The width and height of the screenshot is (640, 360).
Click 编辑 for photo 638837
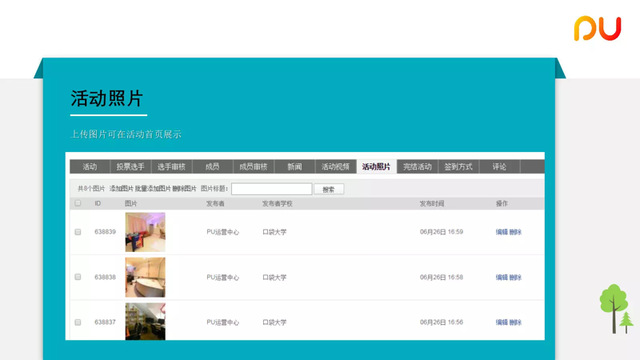pyautogui.click(x=502, y=322)
